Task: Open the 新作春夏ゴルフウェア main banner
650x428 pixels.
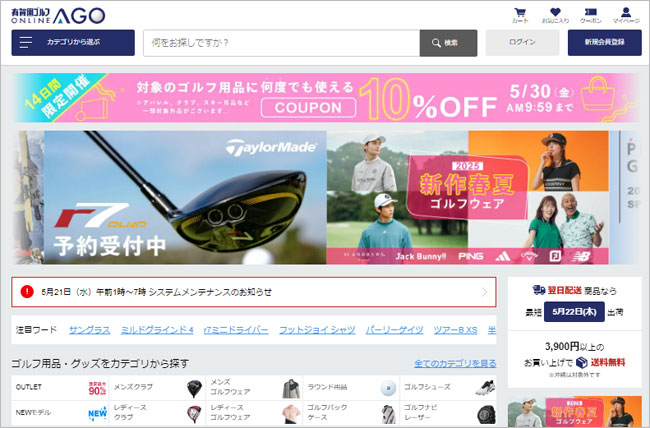Action: (x=468, y=197)
